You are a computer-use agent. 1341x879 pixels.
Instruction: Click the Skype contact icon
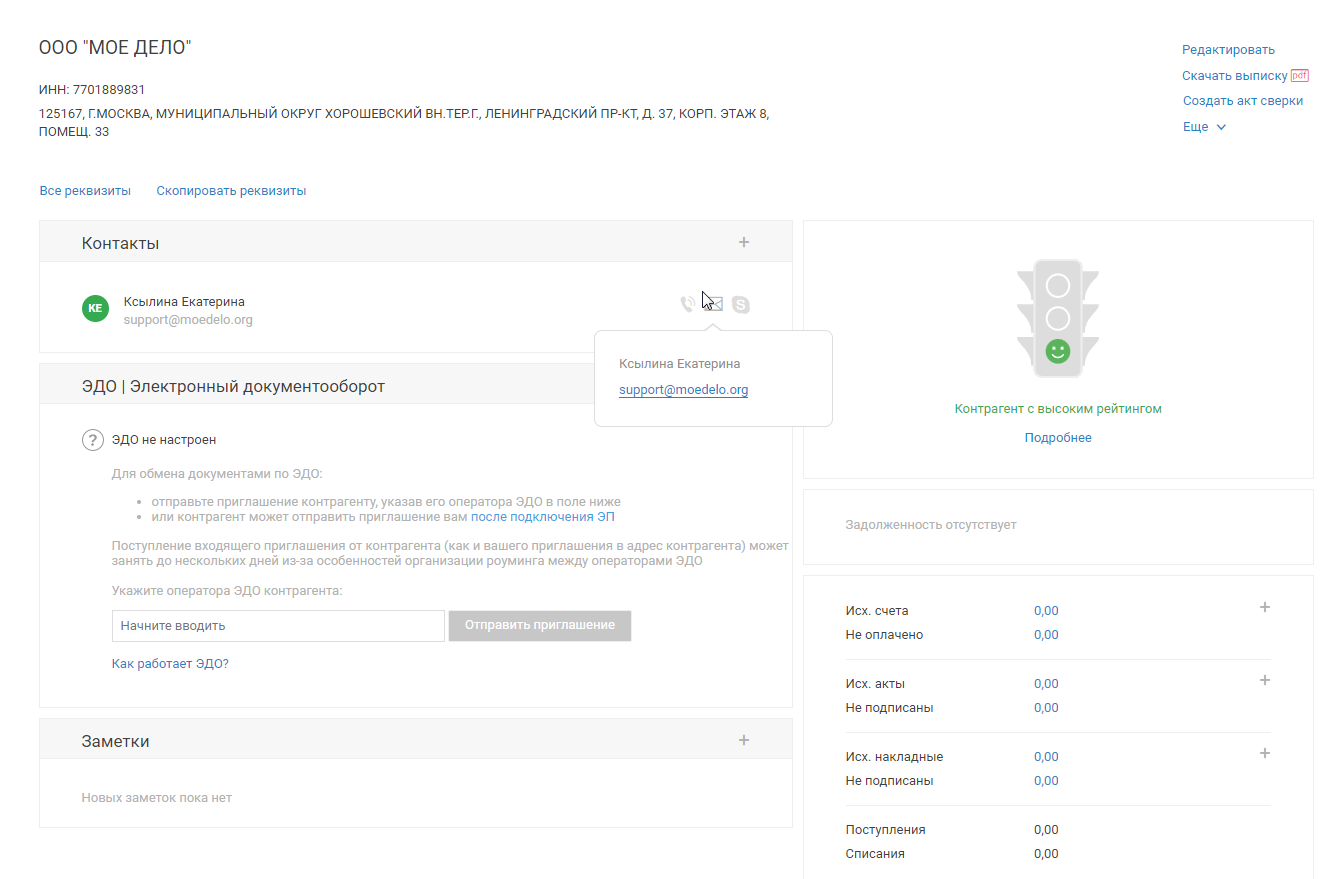[x=740, y=304]
